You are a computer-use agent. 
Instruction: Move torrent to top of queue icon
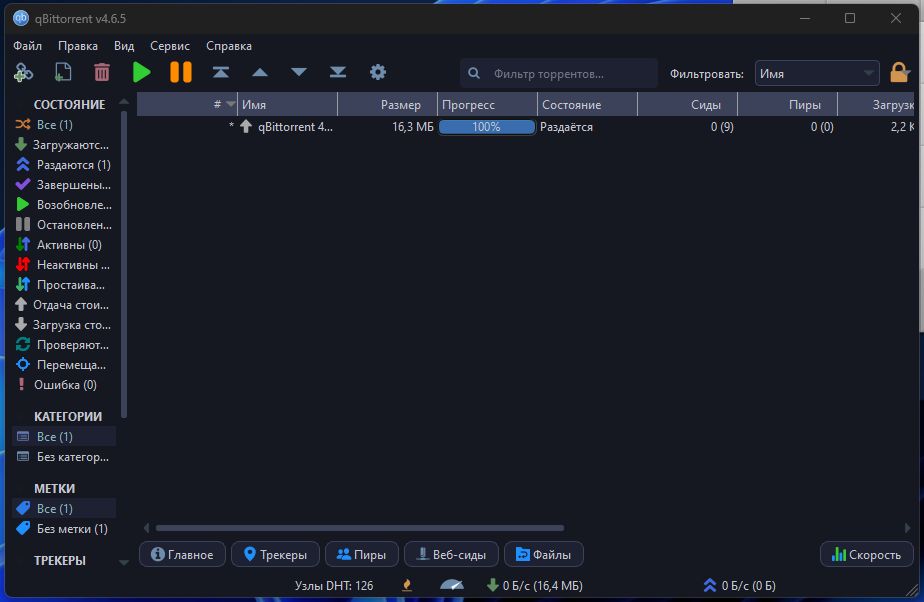point(221,72)
